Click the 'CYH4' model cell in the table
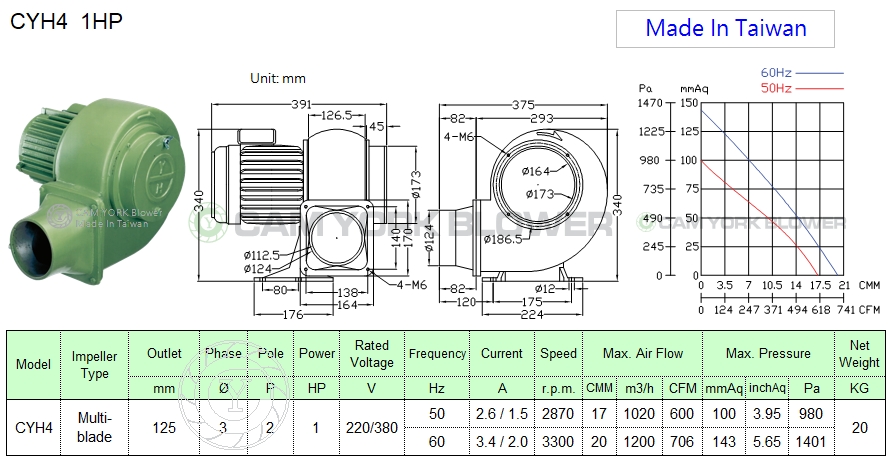The image size is (890, 466). coord(33,428)
